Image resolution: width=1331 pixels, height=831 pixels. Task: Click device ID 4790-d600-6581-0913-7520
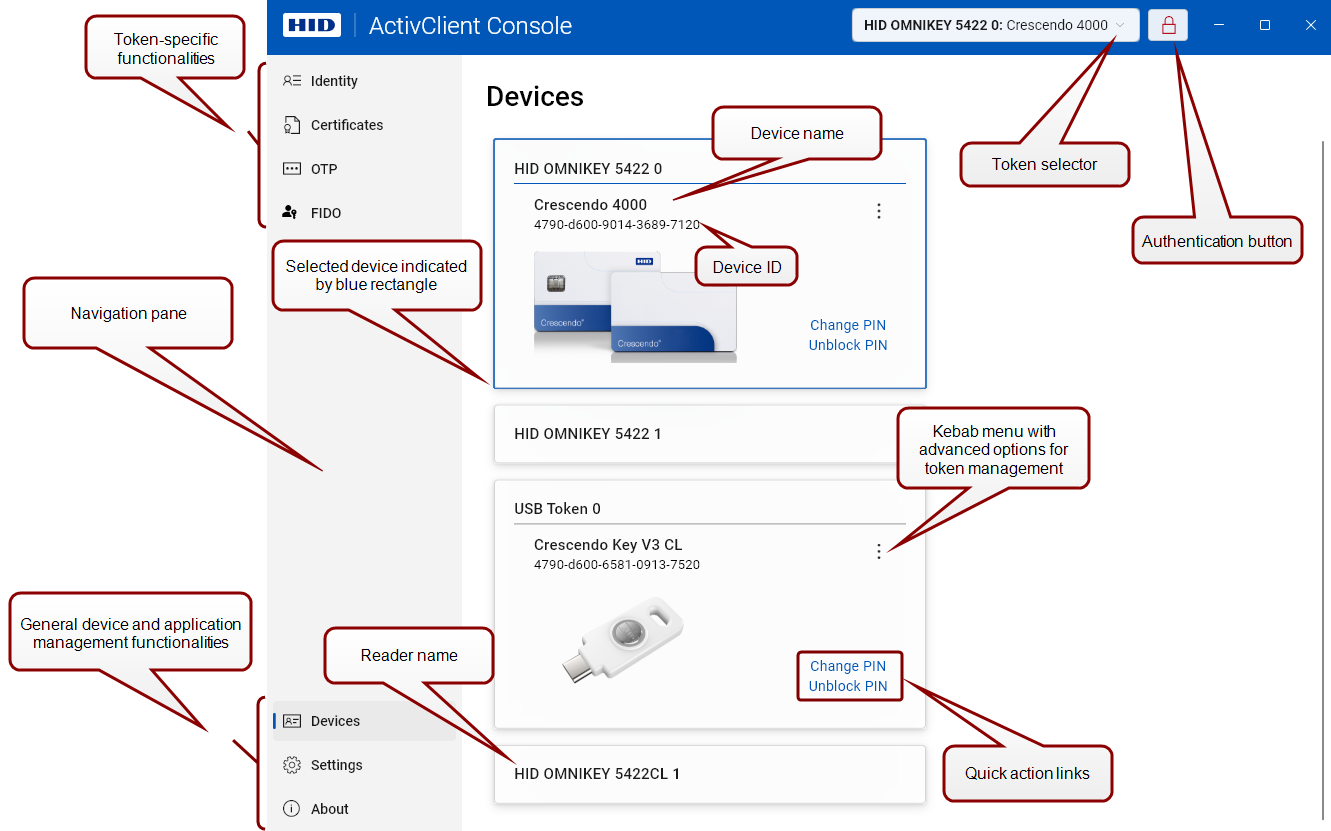tap(617, 565)
